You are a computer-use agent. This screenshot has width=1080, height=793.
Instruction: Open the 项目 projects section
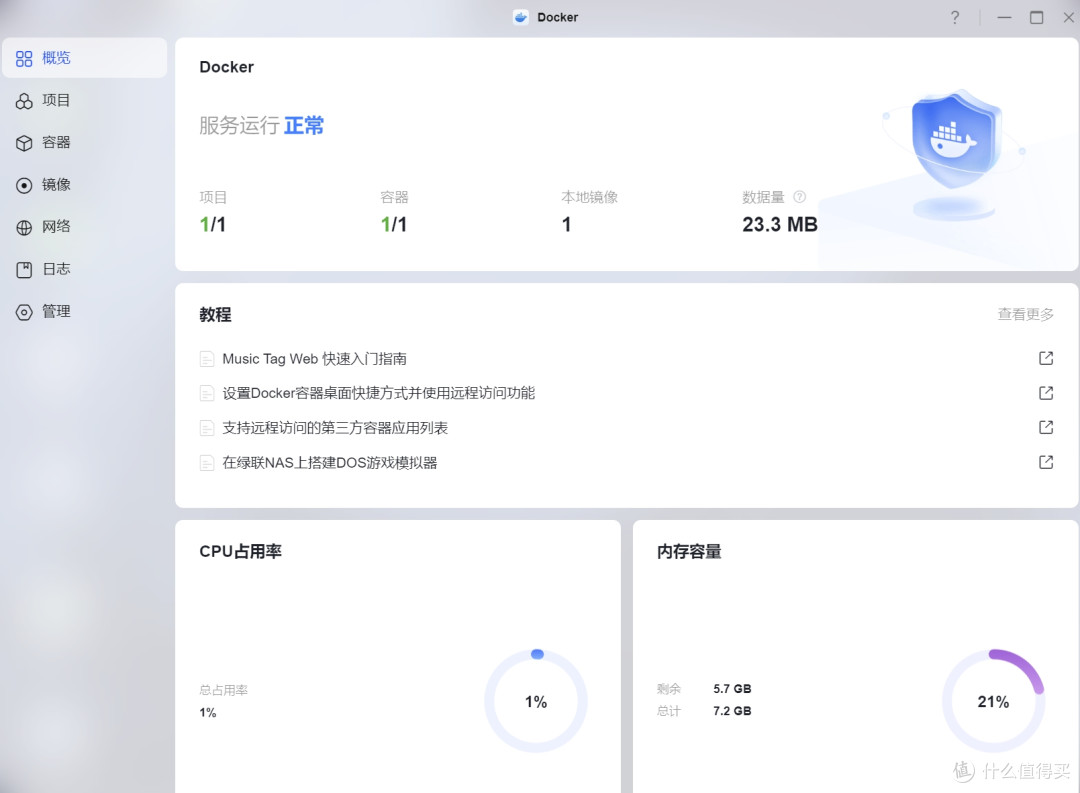85,101
